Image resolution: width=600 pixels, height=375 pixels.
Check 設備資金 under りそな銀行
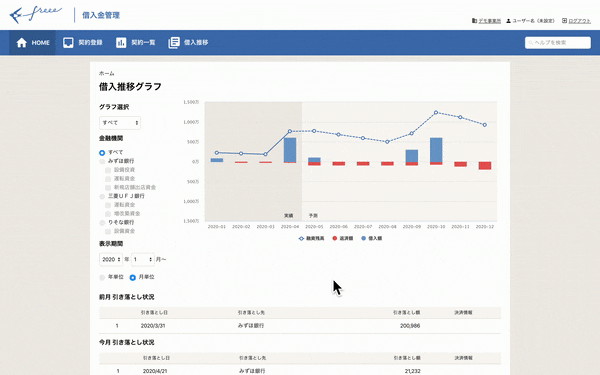point(108,232)
